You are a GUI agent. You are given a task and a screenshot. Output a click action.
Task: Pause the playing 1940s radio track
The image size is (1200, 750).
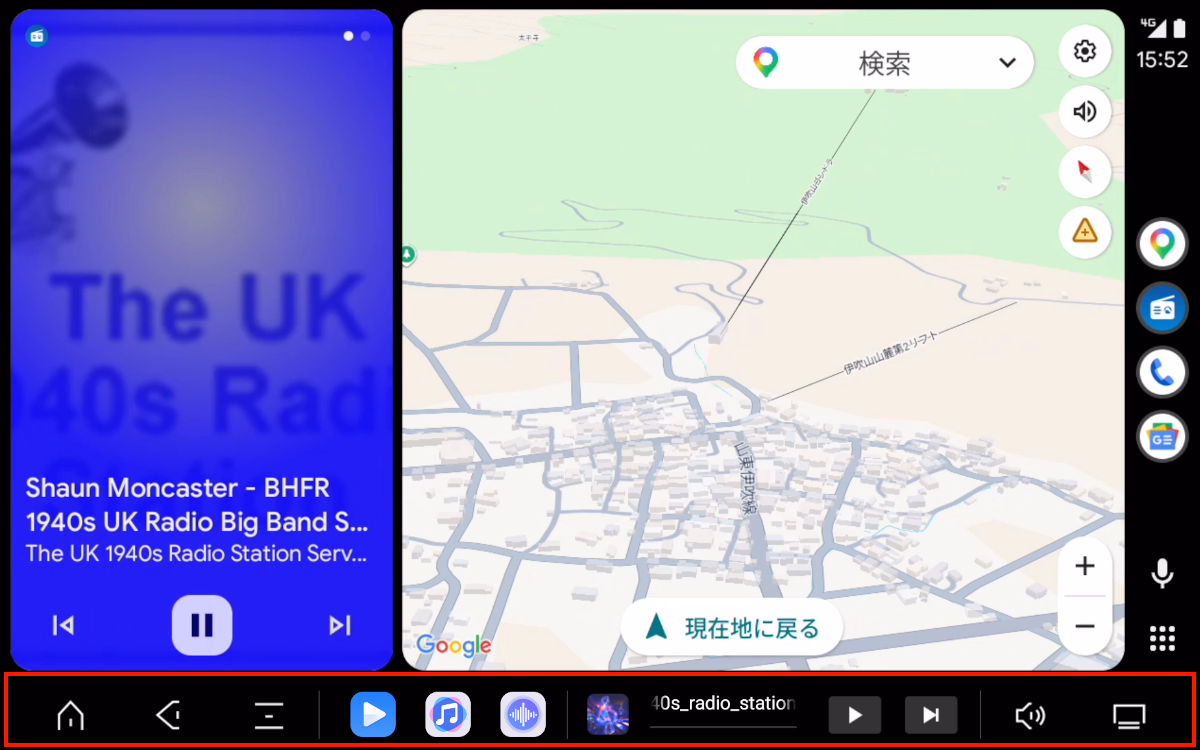pyautogui.click(x=202, y=625)
